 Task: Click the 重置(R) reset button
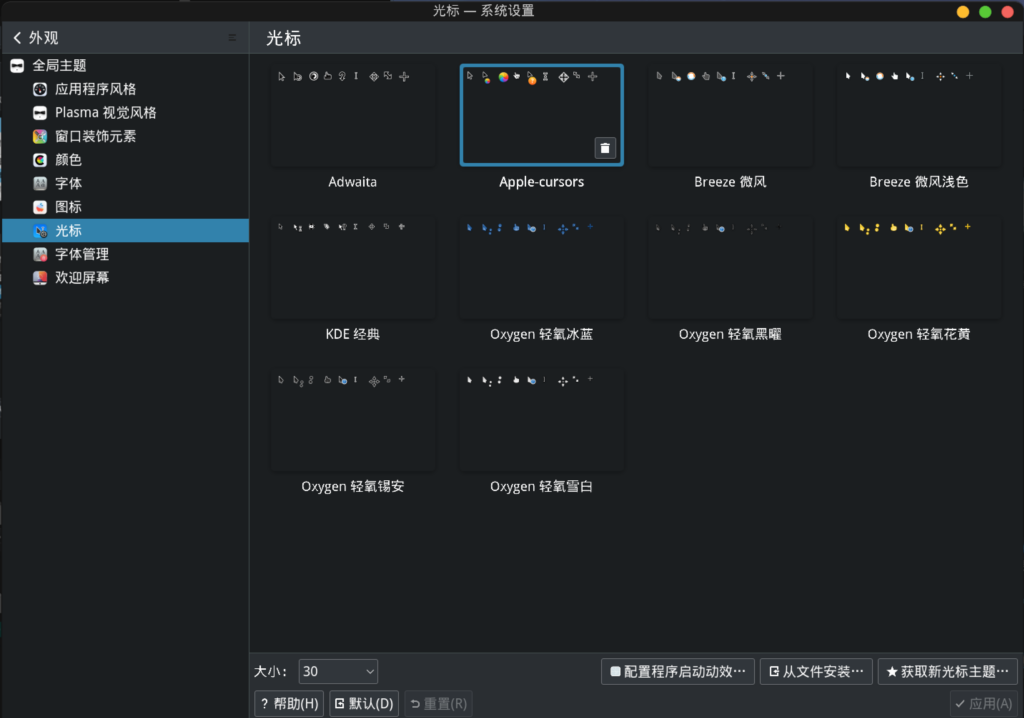[438, 703]
